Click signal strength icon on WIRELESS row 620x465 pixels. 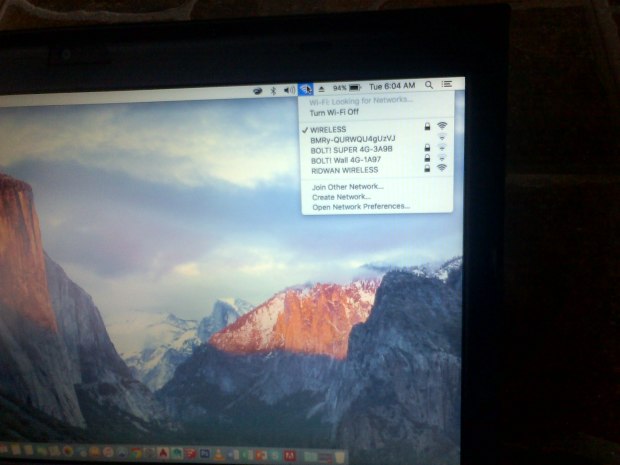click(x=442, y=126)
